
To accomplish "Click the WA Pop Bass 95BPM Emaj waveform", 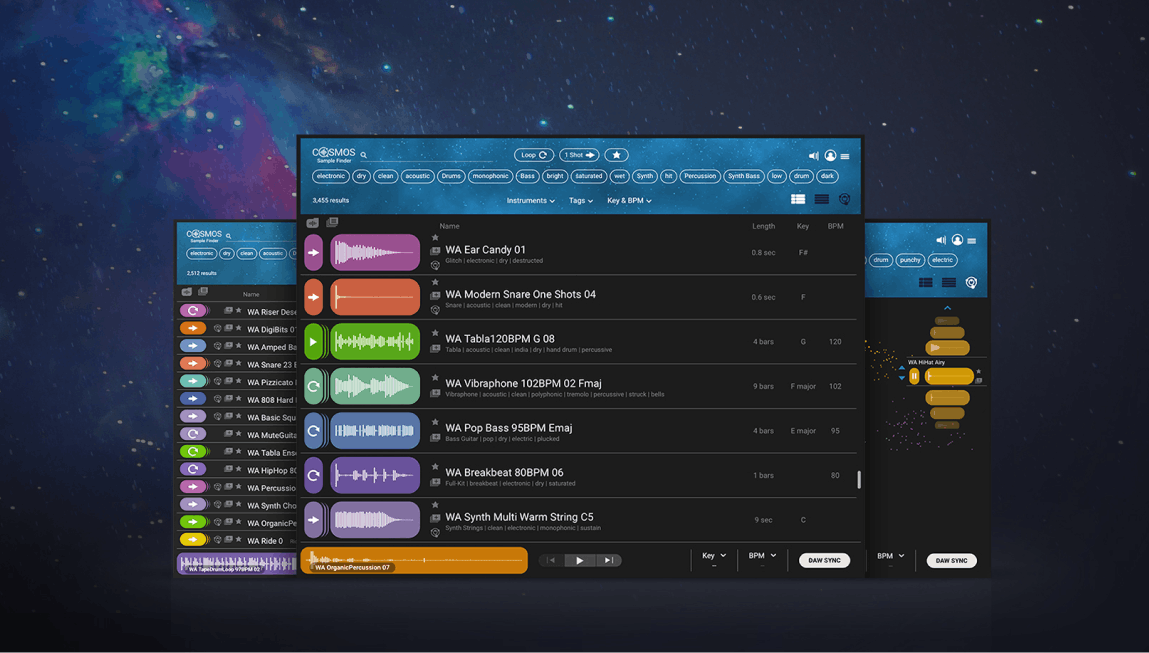I will [375, 431].
